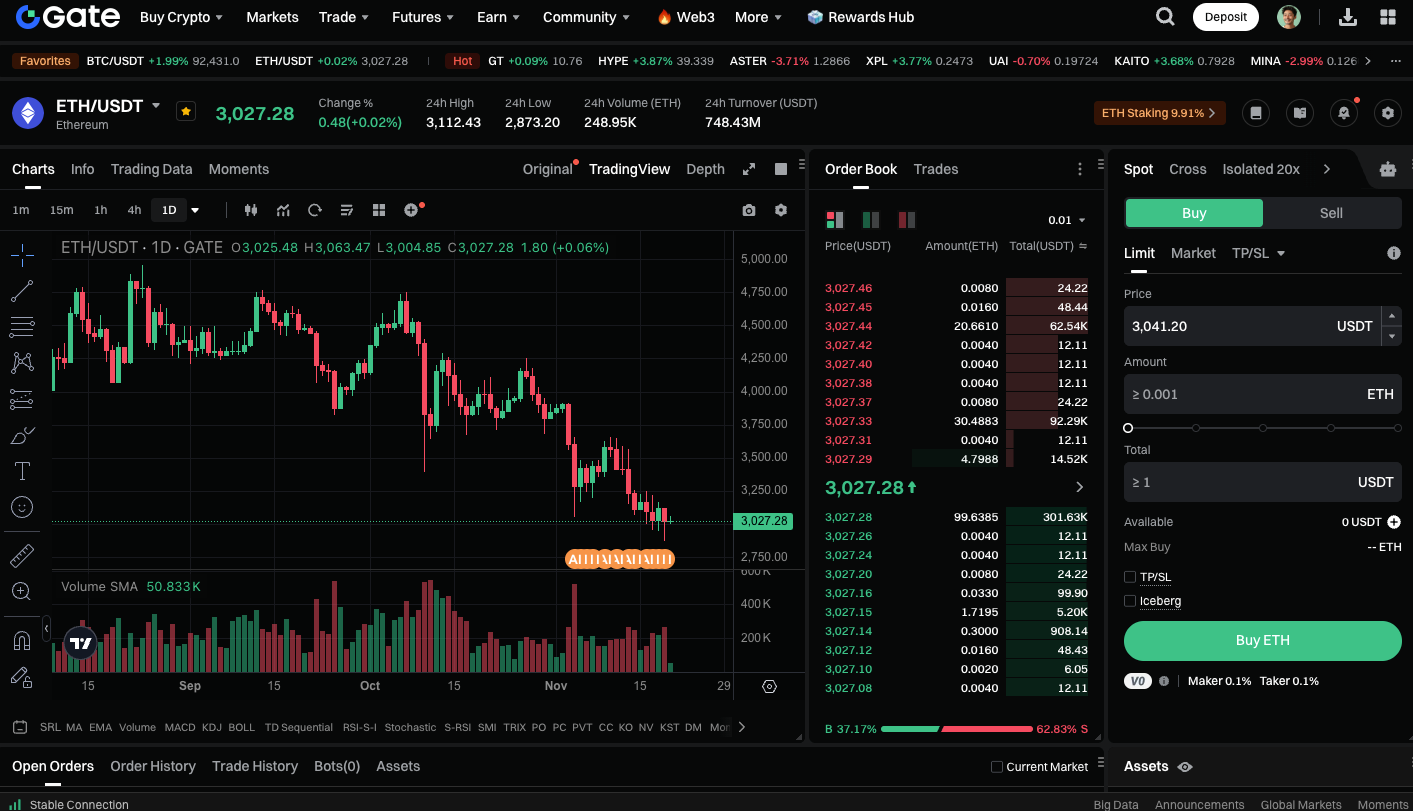Choose the XABCD pattern tool
The image size is (1413, 811).
[22, 362]
